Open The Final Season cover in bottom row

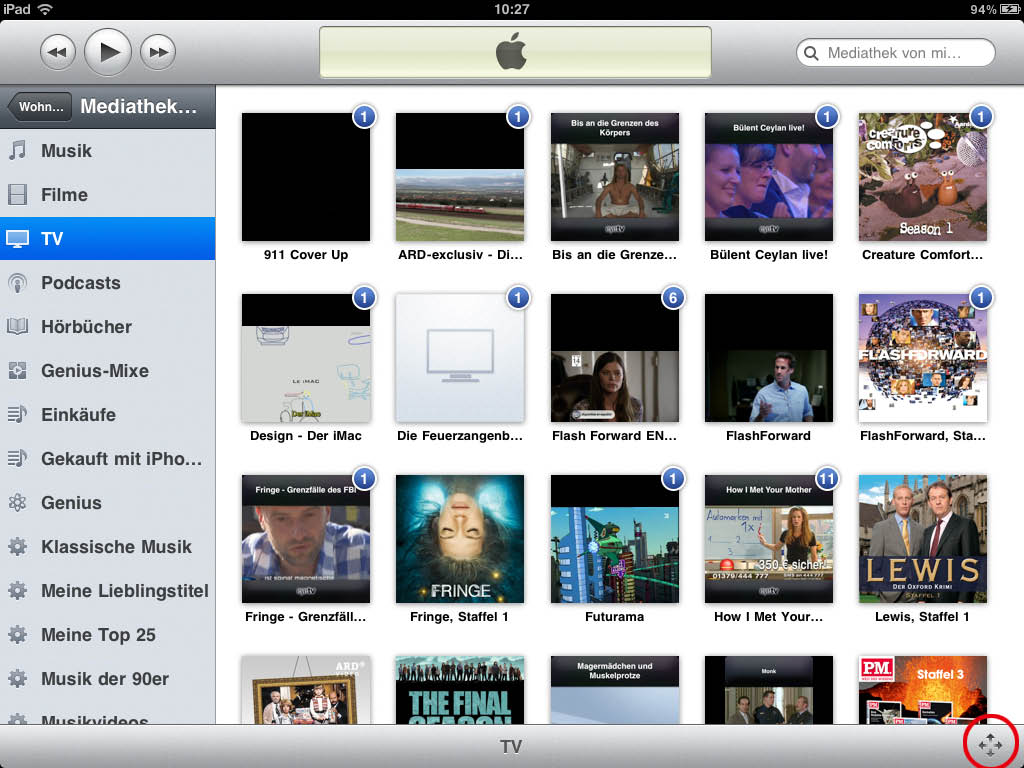point(460,690)
